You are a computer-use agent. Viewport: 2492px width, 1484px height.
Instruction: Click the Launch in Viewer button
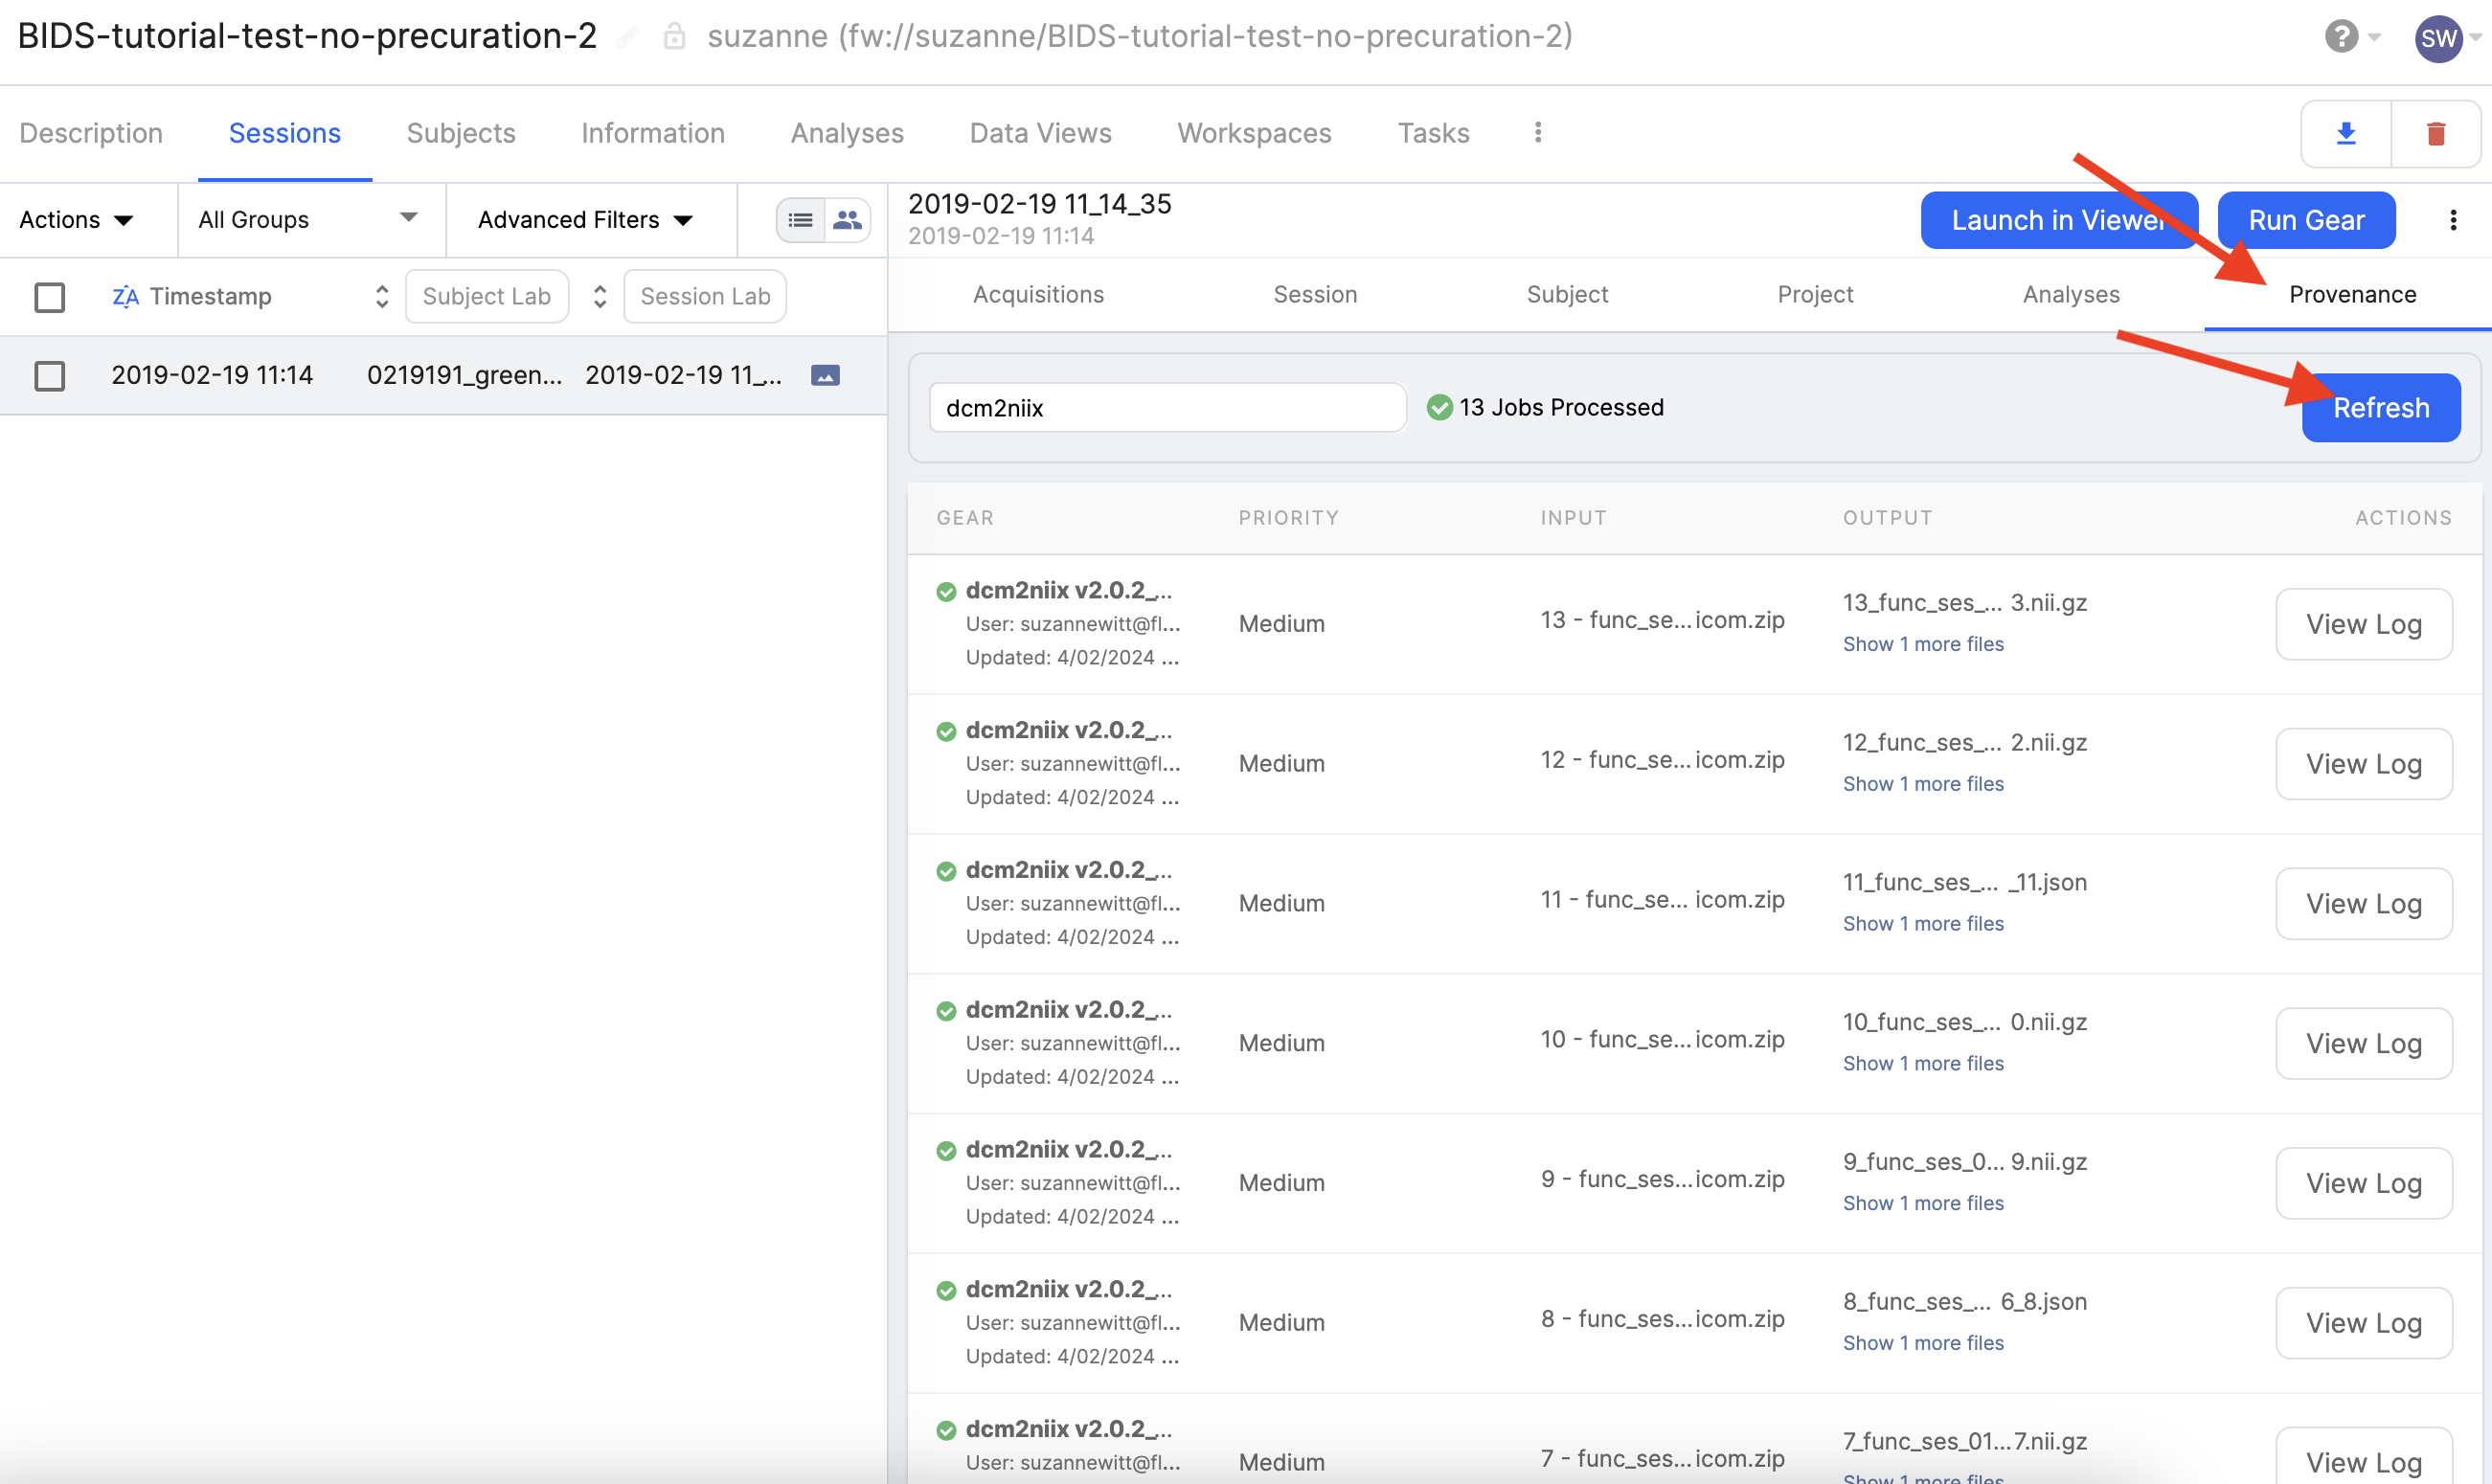(x=2059, y=220)
